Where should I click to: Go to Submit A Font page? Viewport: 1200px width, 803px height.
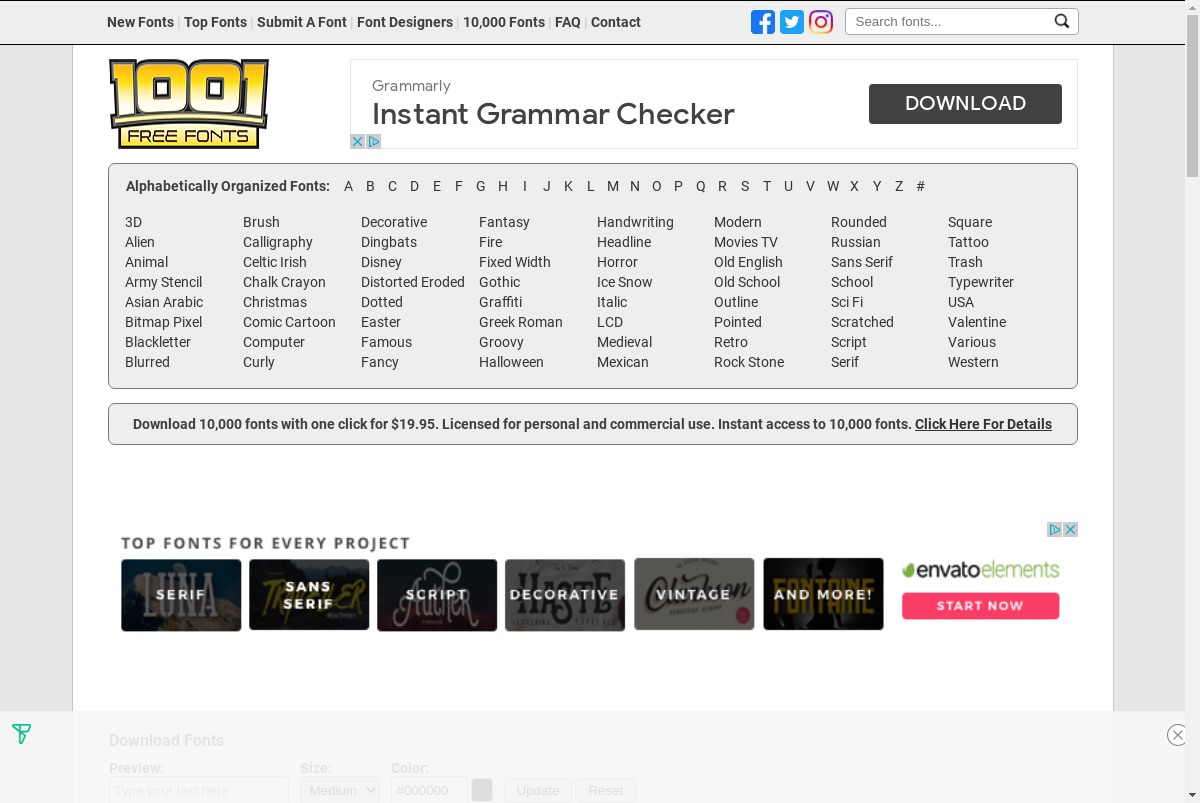302,22
